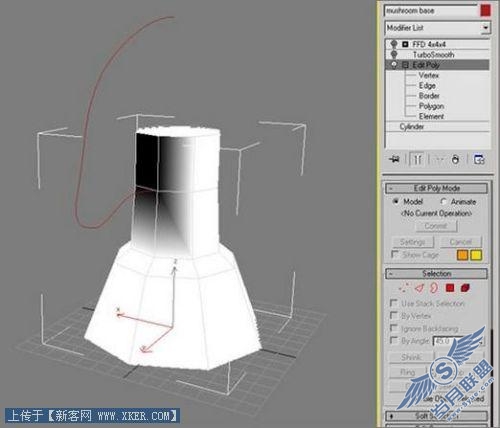Click the Pin Stack icon
The height and width of the screenshot is (428, 500).
394,159
